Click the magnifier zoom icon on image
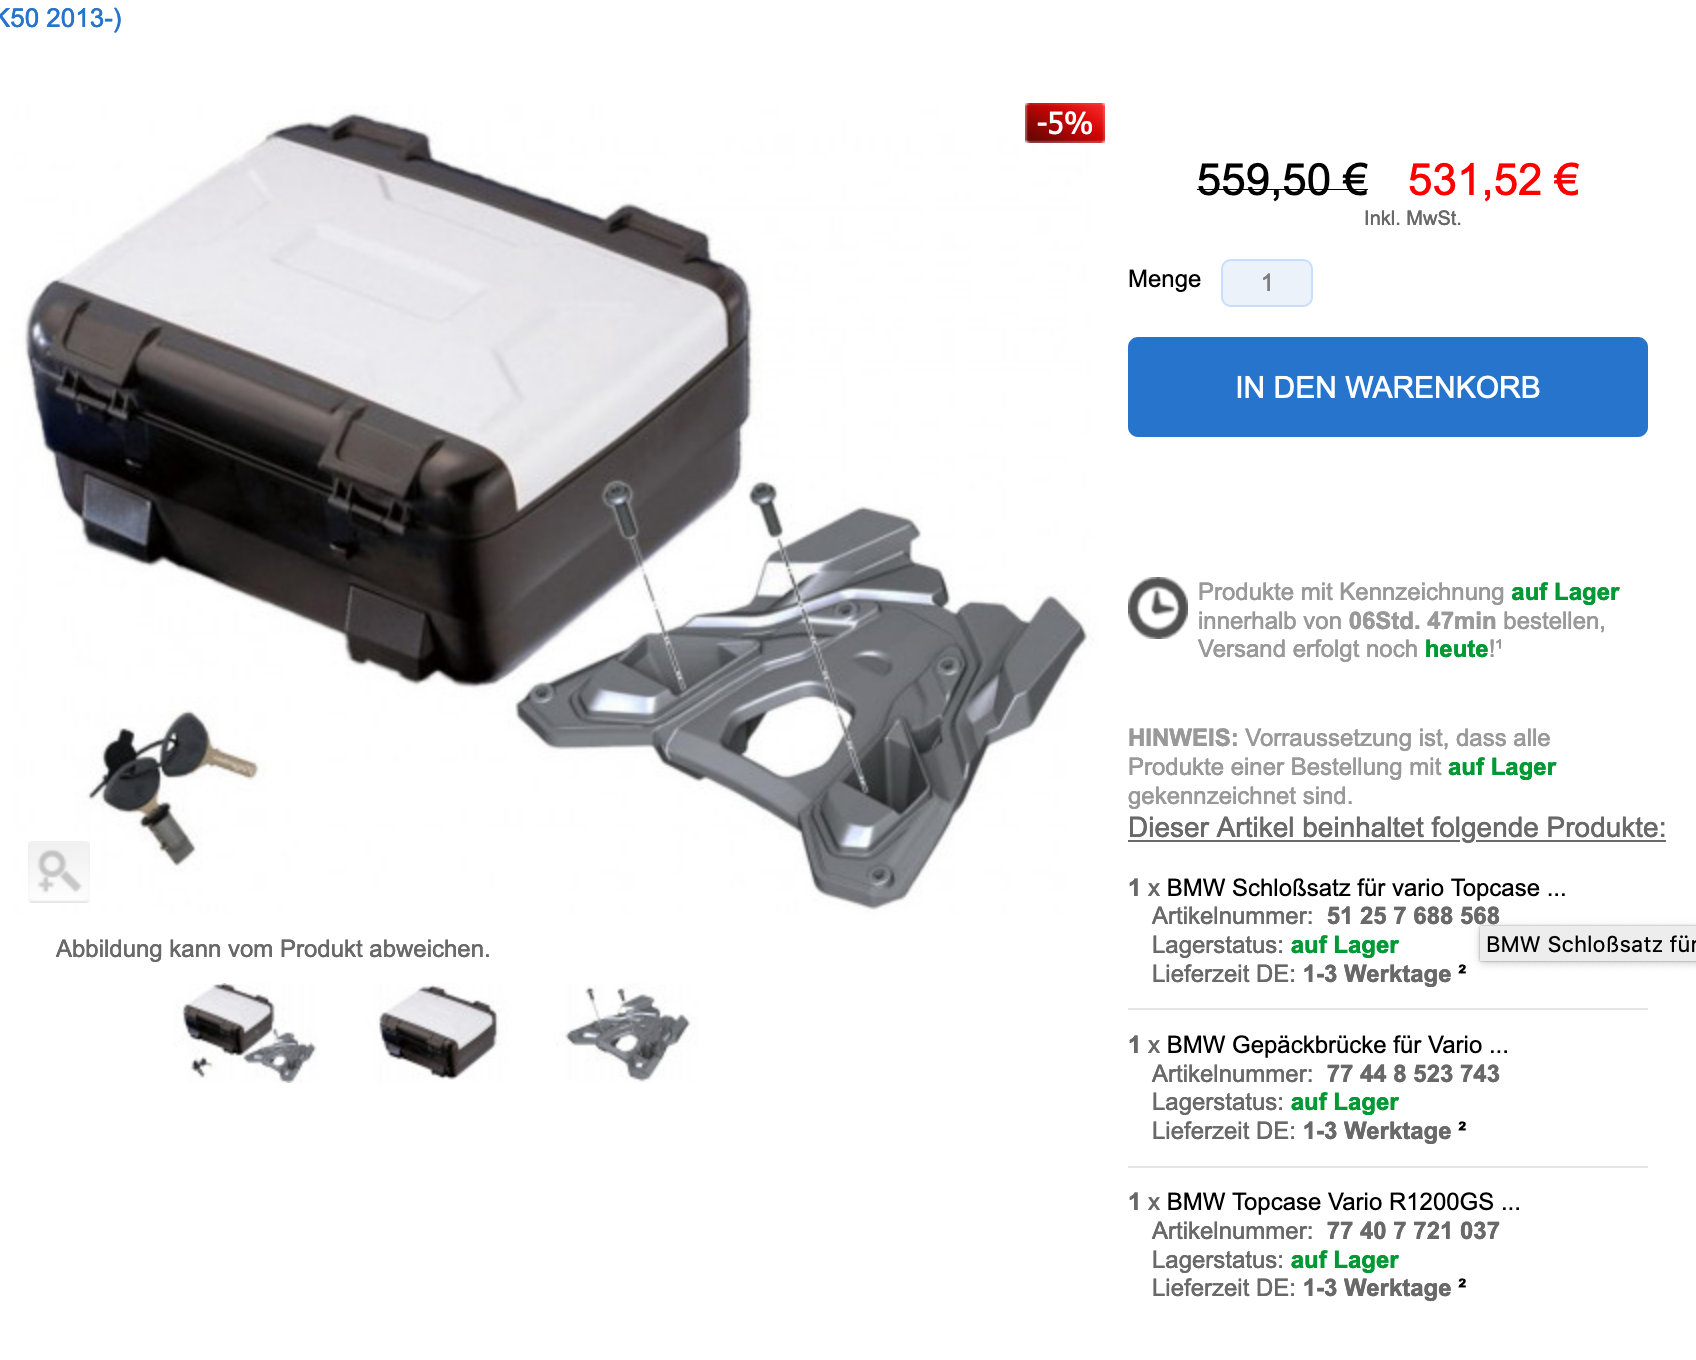The width and height of the screenshot is (1696, 1360). (59, 872)
